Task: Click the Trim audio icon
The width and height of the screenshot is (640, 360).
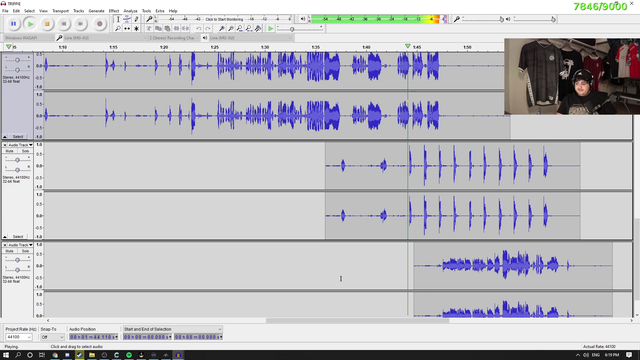Action: [x=176, y=29]
